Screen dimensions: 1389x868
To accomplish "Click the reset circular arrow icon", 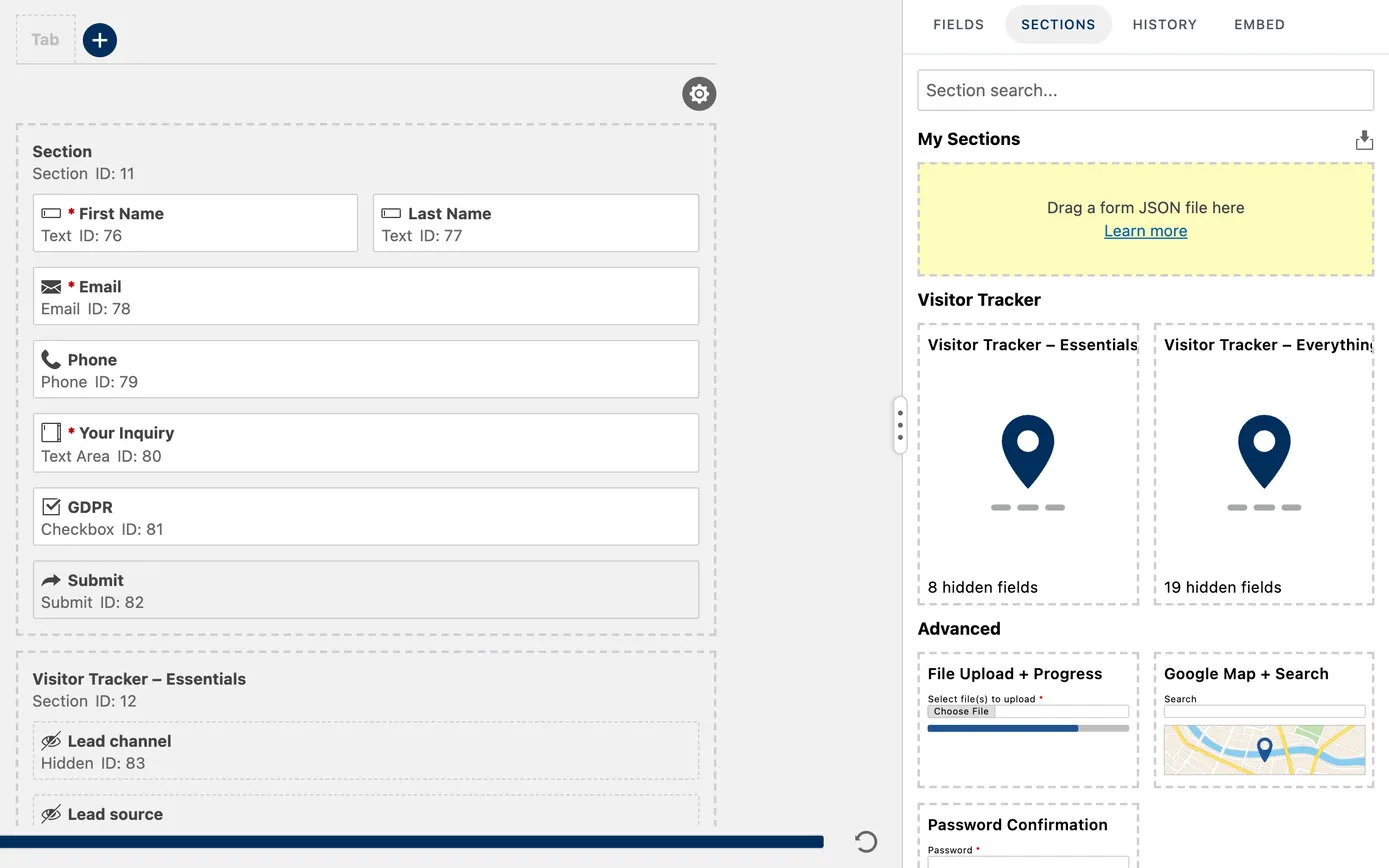I will click(866, 842).
